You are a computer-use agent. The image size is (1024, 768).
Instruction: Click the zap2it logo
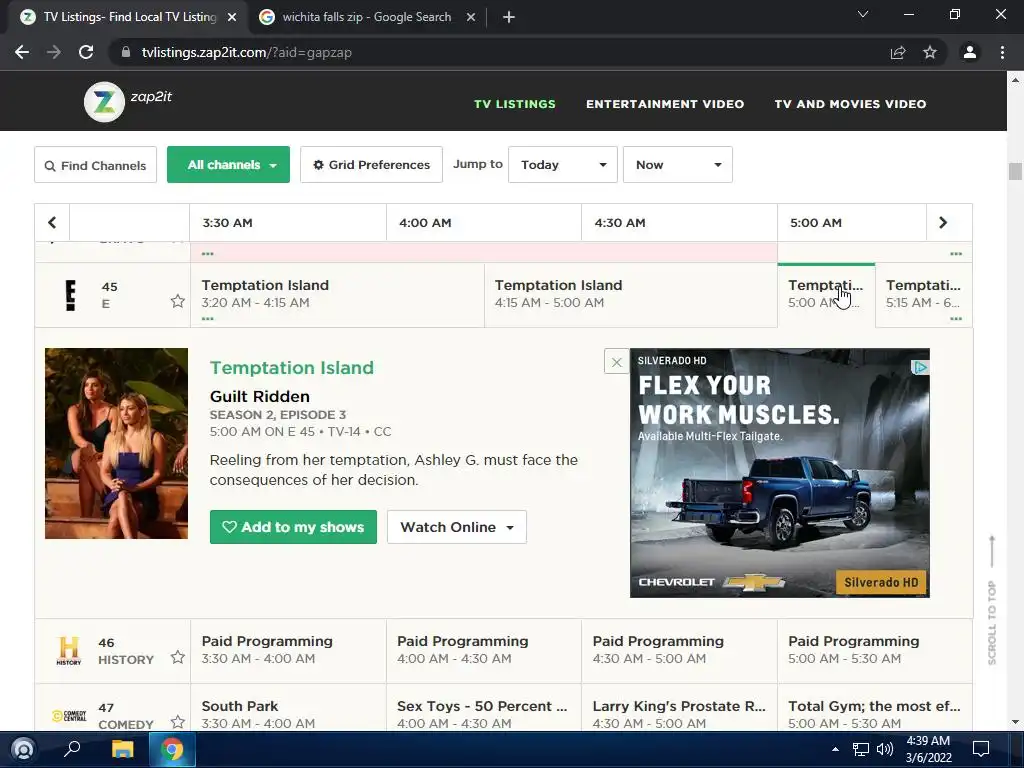128,101
